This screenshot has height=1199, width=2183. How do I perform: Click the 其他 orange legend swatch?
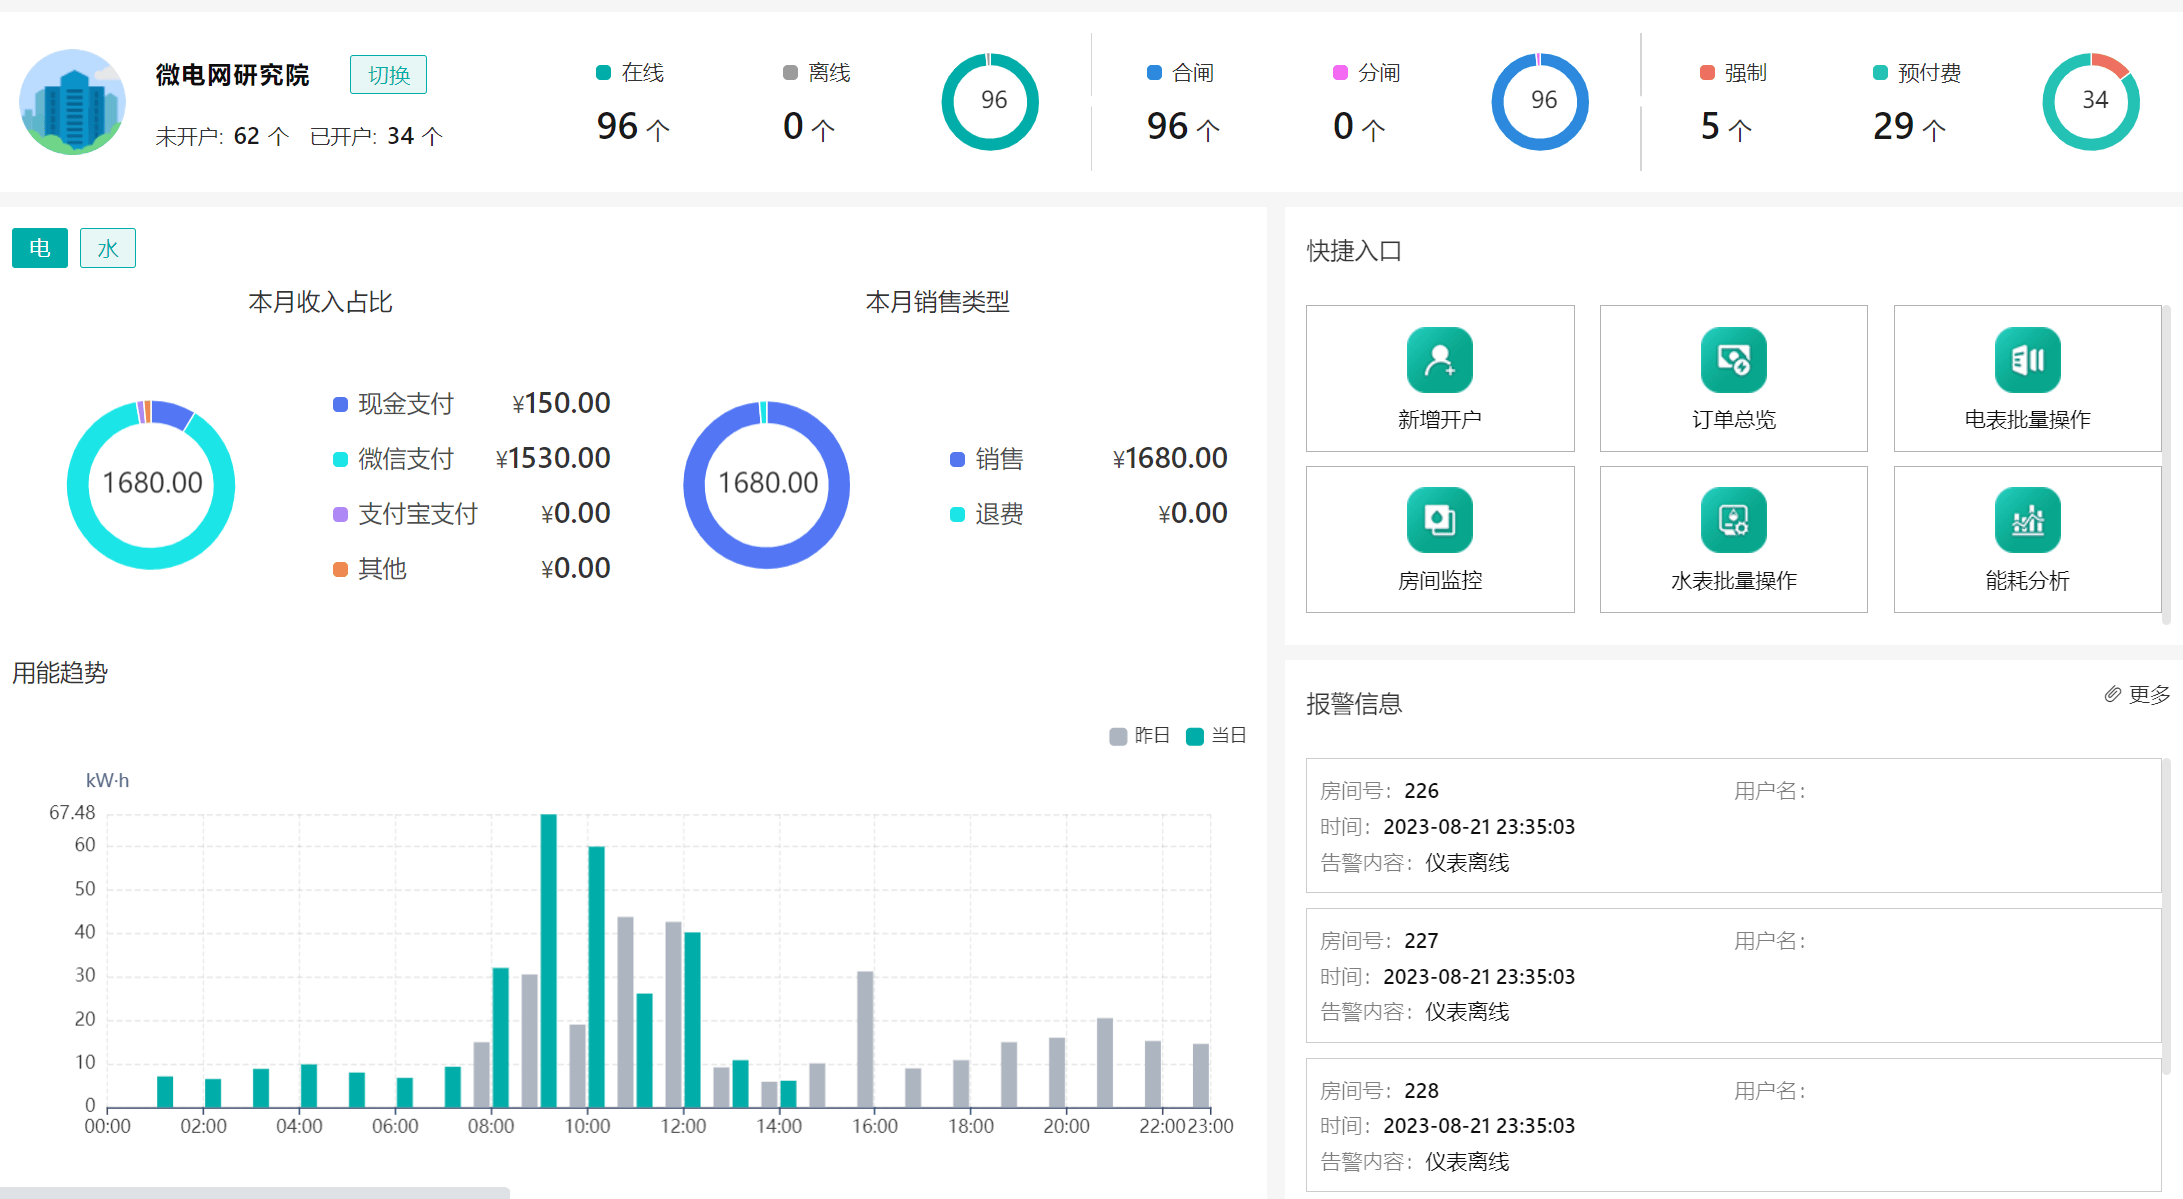tap(340, 569)
